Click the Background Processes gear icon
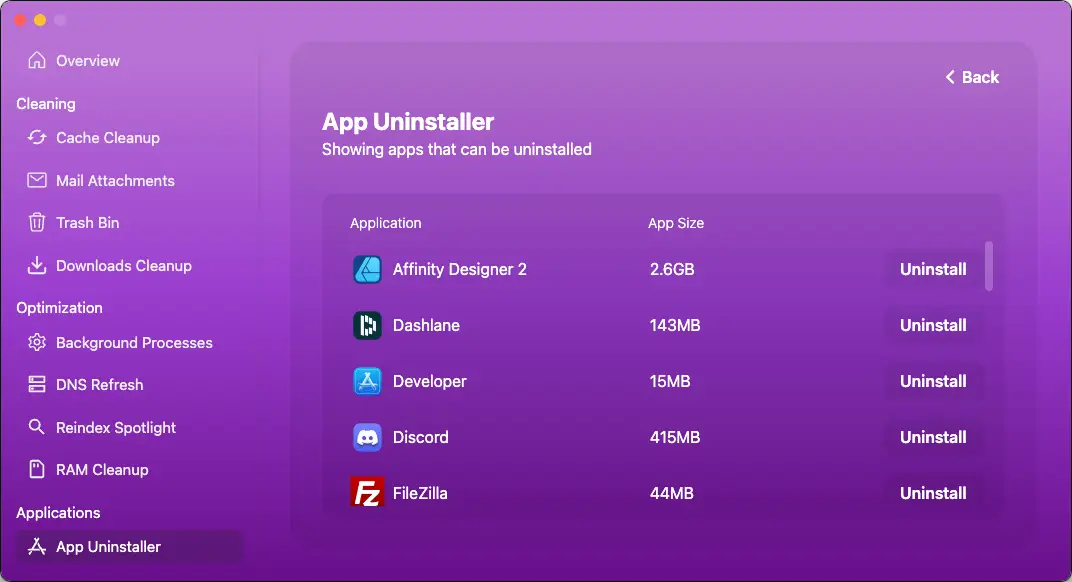The width and height of the screenshot is (1072, 582). click(37, 343)
